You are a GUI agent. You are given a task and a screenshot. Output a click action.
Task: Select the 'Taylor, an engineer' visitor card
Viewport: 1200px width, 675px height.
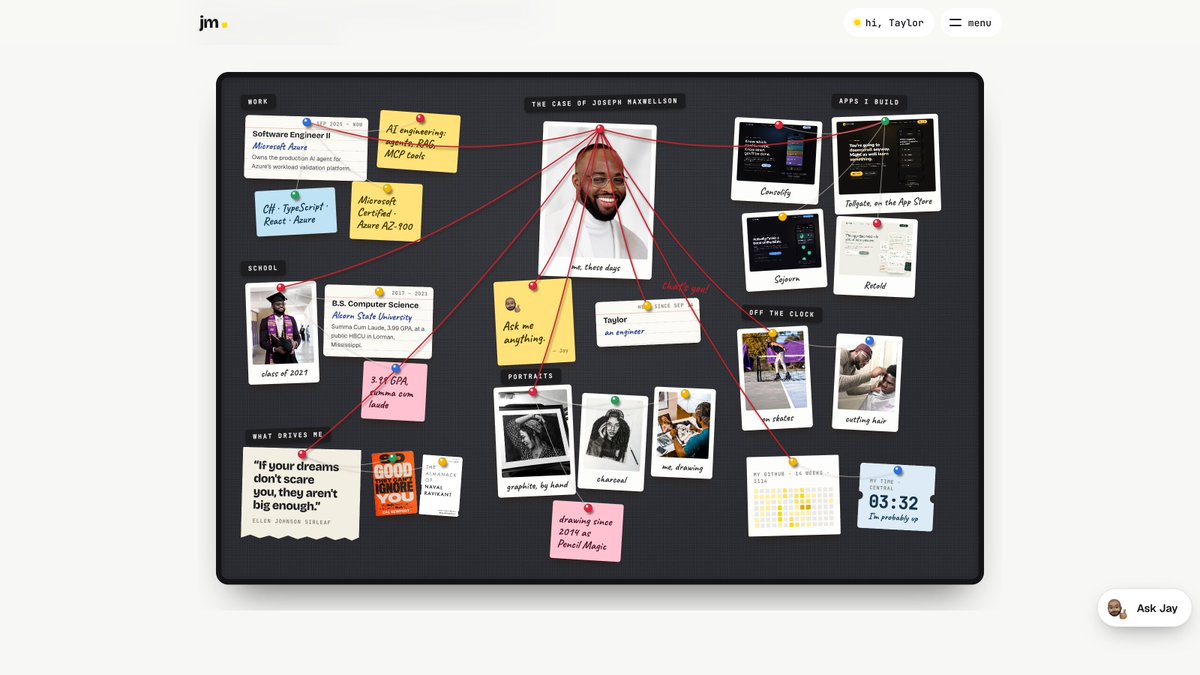648,323
